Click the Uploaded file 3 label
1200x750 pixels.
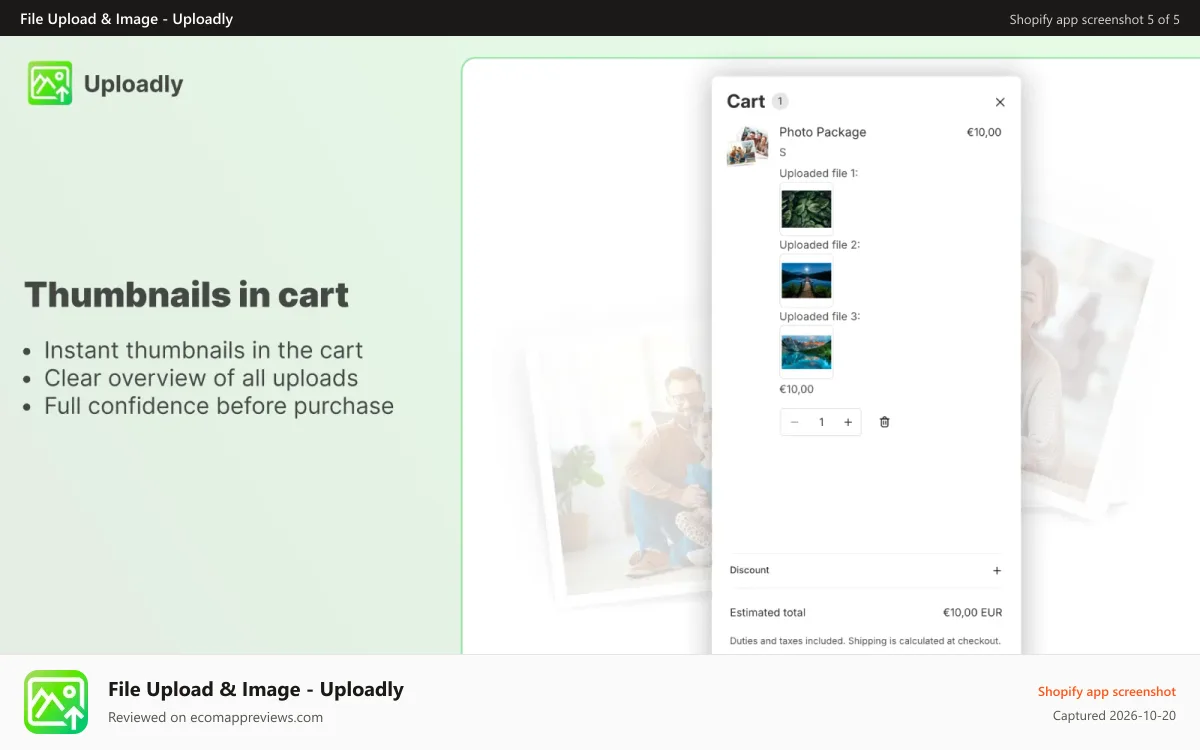click(x=820, y=316)
